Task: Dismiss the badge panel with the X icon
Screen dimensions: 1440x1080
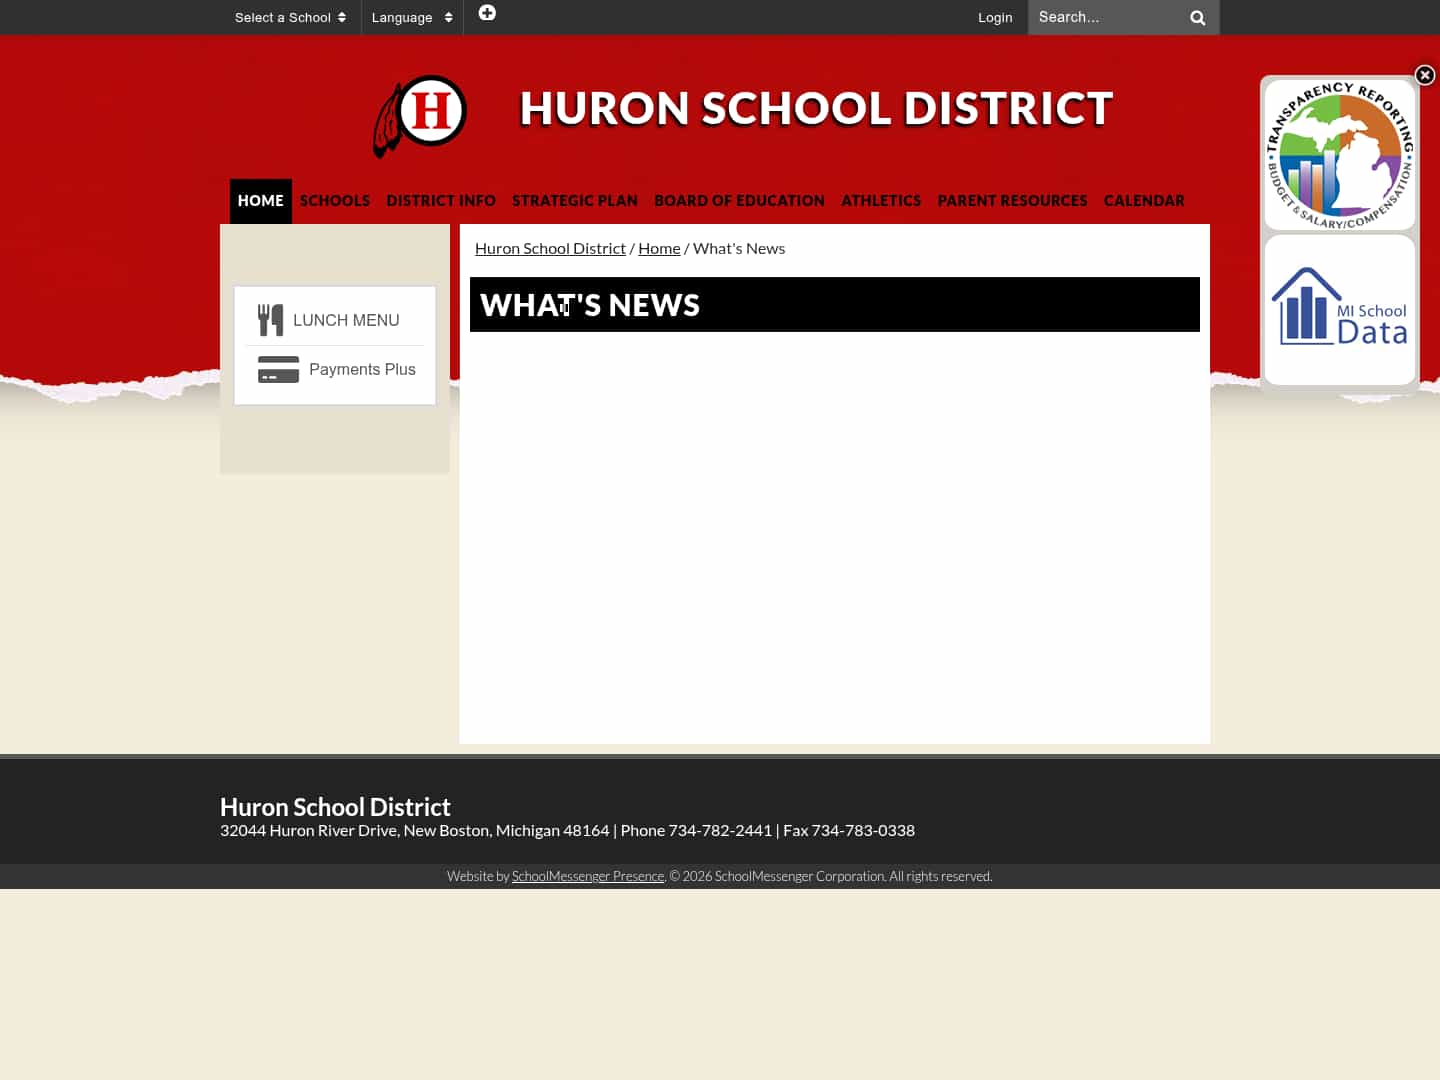Action: click(x=1424, y=75)
